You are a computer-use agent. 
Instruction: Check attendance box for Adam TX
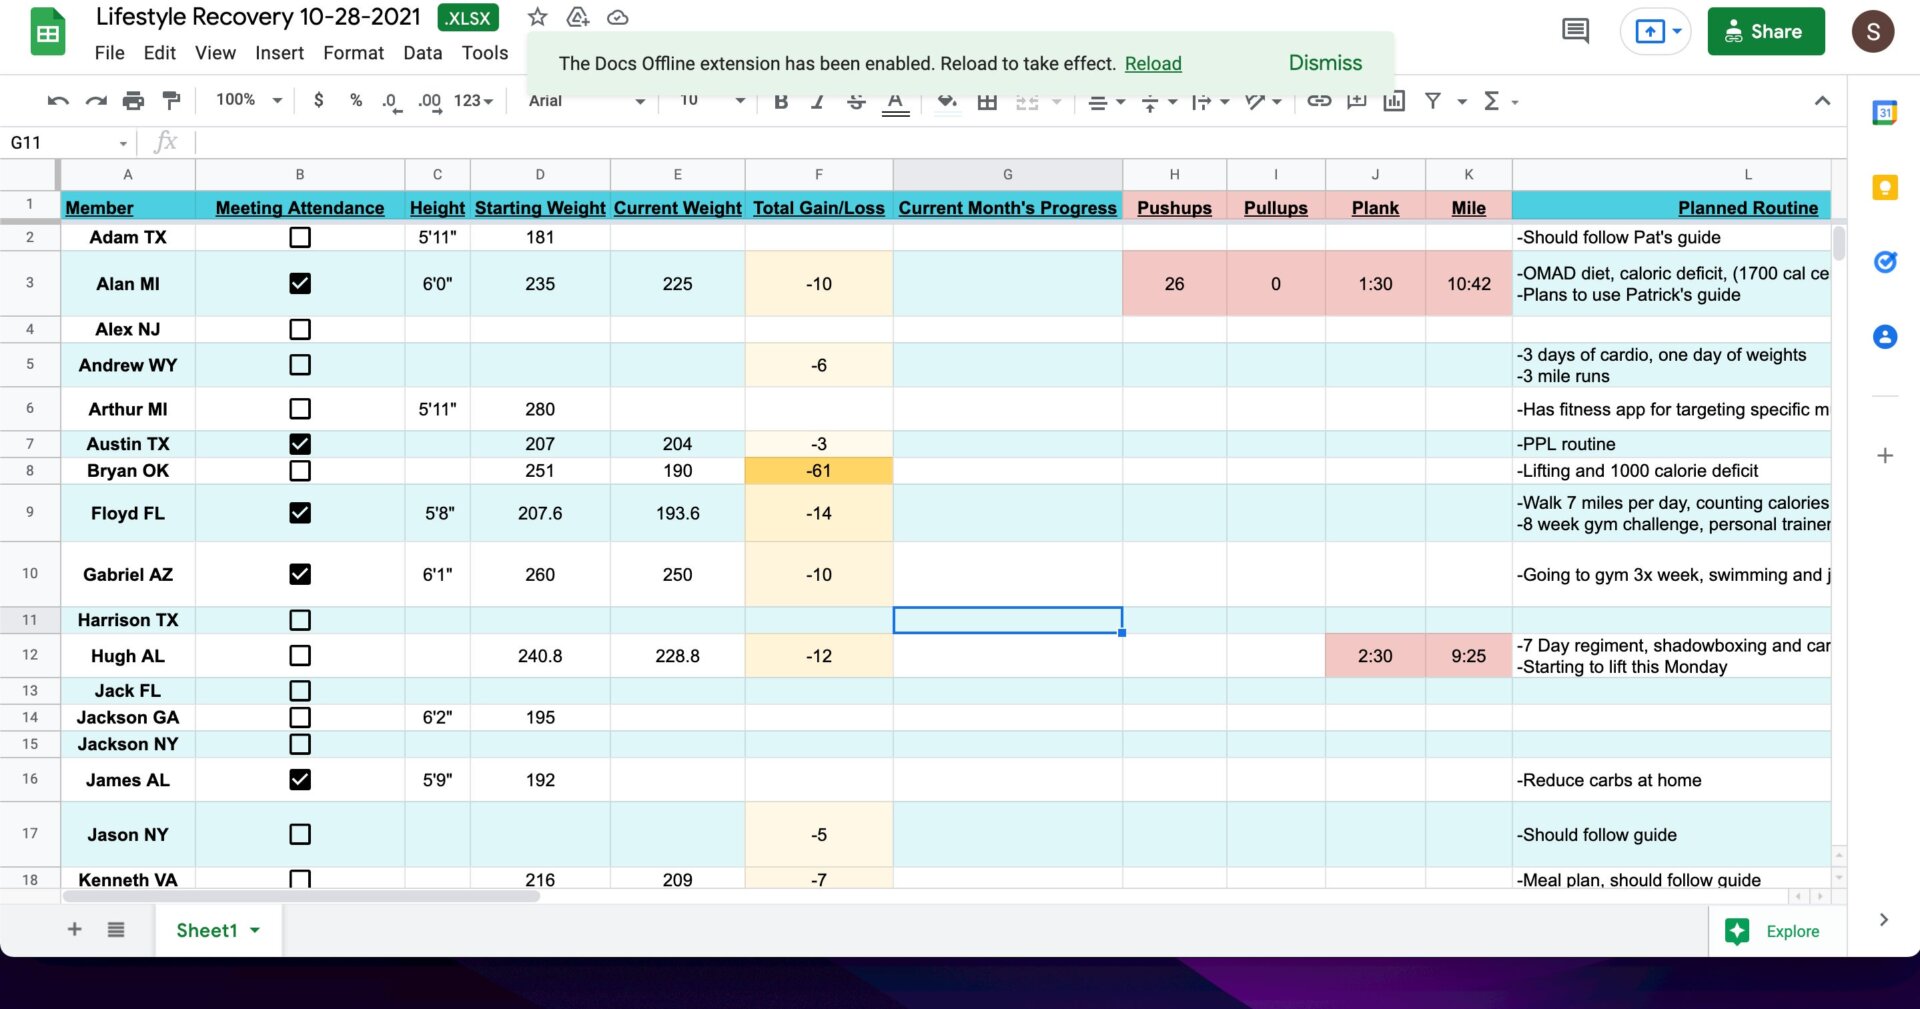pos(300,237)
